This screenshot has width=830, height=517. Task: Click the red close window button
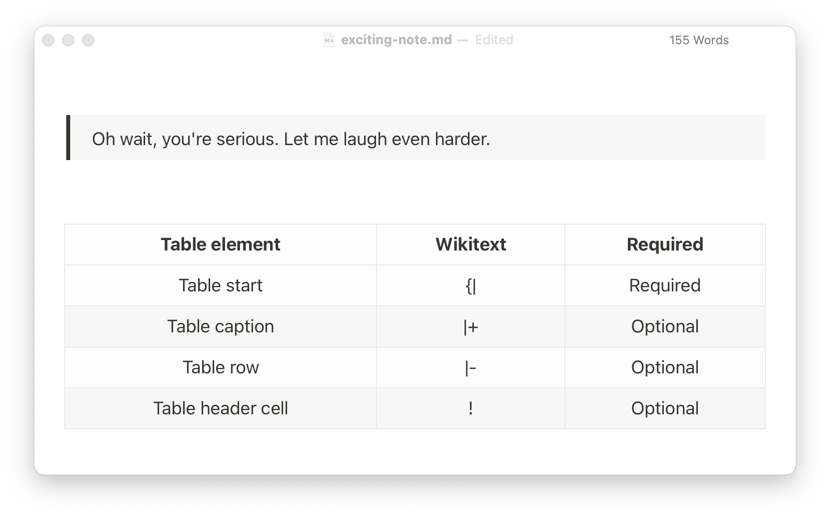(x=48, y=40)
